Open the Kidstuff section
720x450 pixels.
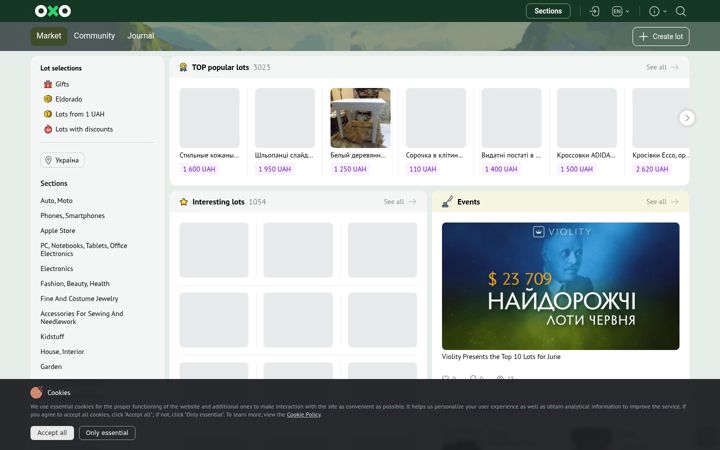(52, 337)
